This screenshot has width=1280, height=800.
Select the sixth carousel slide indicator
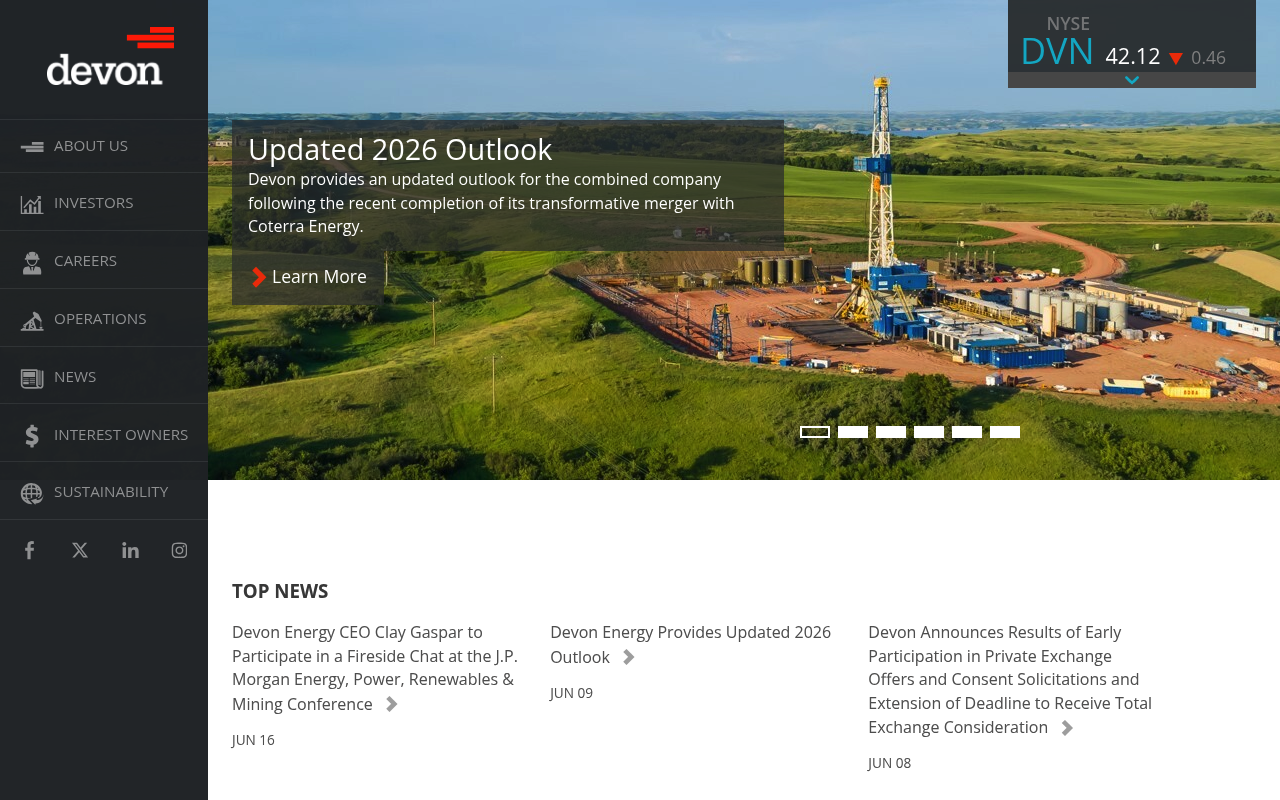click(1005, 432)
